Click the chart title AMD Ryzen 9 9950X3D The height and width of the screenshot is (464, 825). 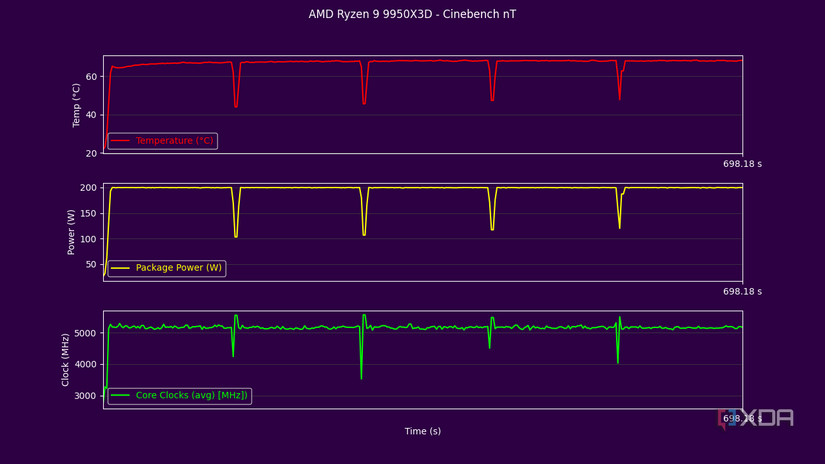[412, 14]
